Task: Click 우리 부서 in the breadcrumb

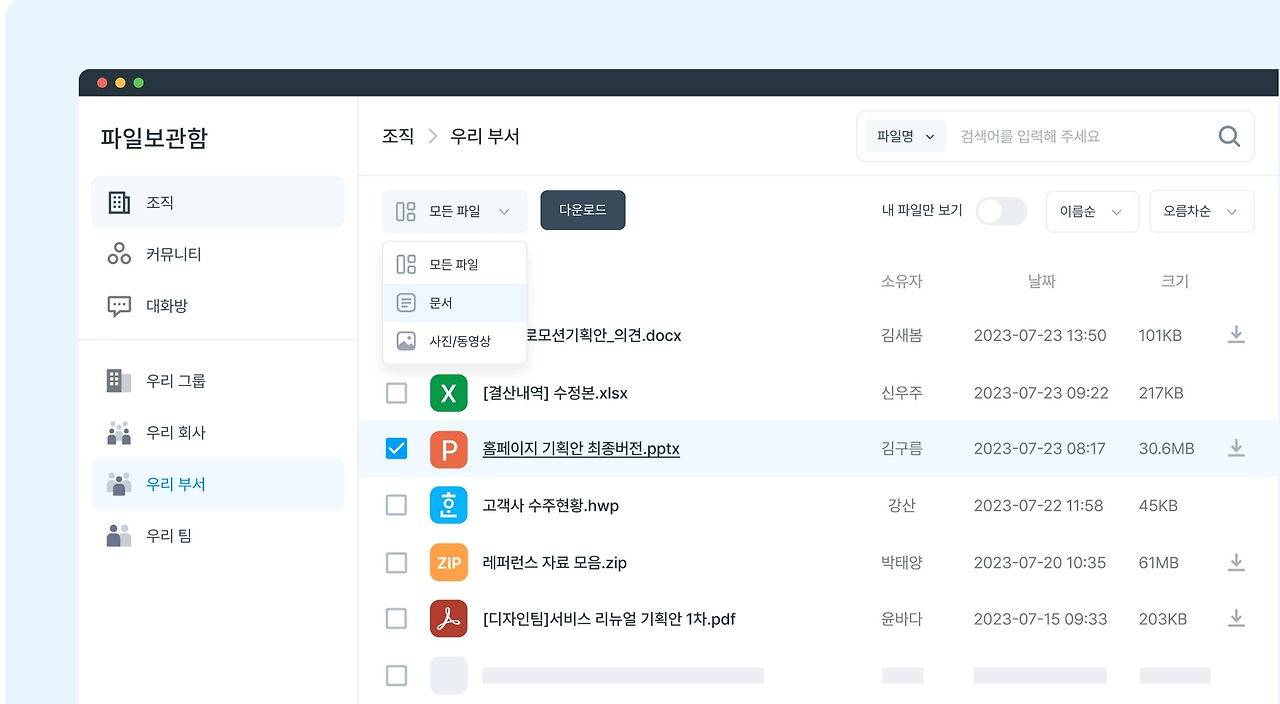Action: point(485,136)
